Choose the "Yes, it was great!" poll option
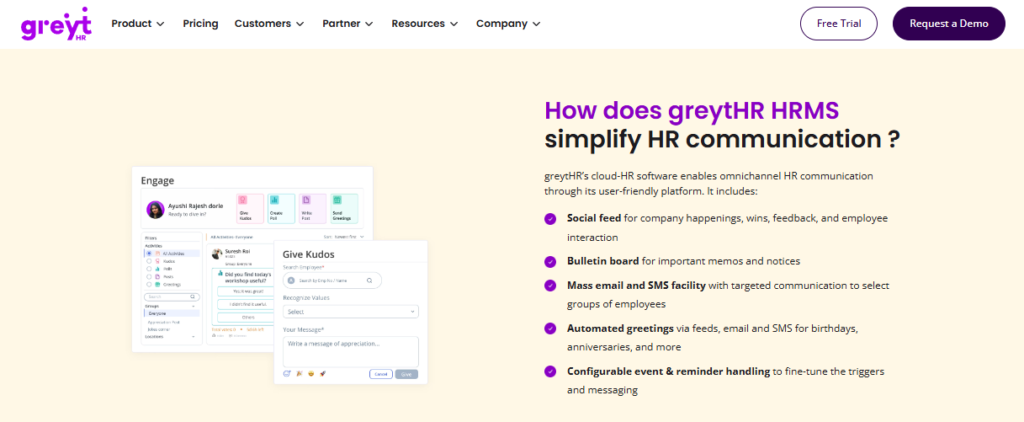 (x=245, y=291)
